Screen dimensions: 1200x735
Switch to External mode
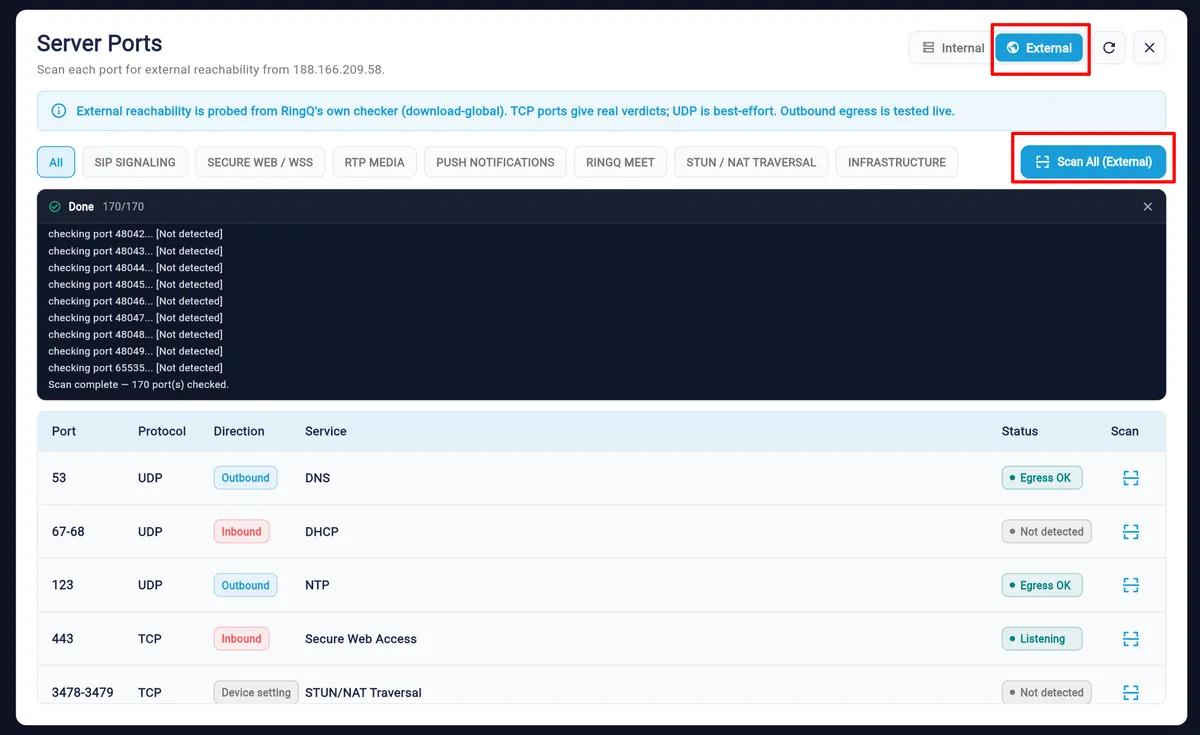[x=1039, y=48]
